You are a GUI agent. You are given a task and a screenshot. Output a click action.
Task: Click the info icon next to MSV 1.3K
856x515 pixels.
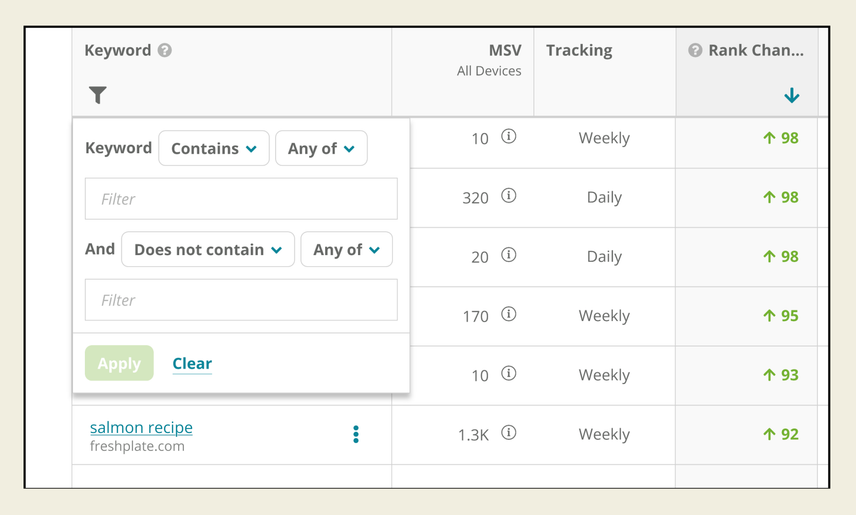pos(508,434)
